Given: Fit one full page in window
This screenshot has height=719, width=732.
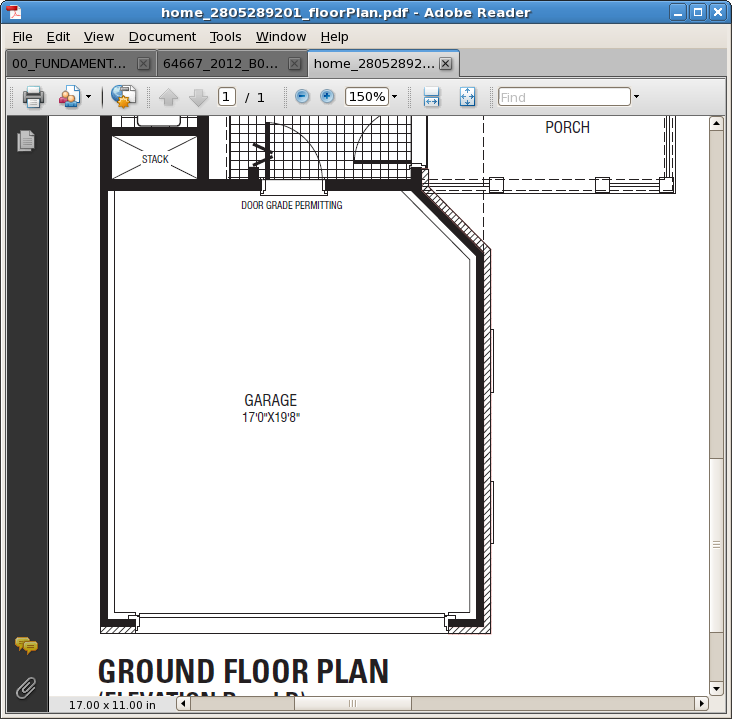Looking at the screenshot, I should (x=467, y=97).
